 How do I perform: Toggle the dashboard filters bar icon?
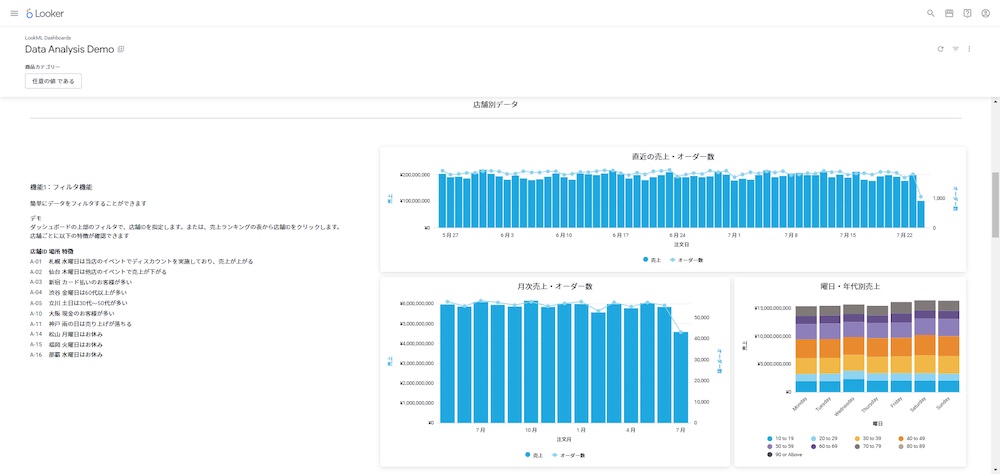pos(955,48)
